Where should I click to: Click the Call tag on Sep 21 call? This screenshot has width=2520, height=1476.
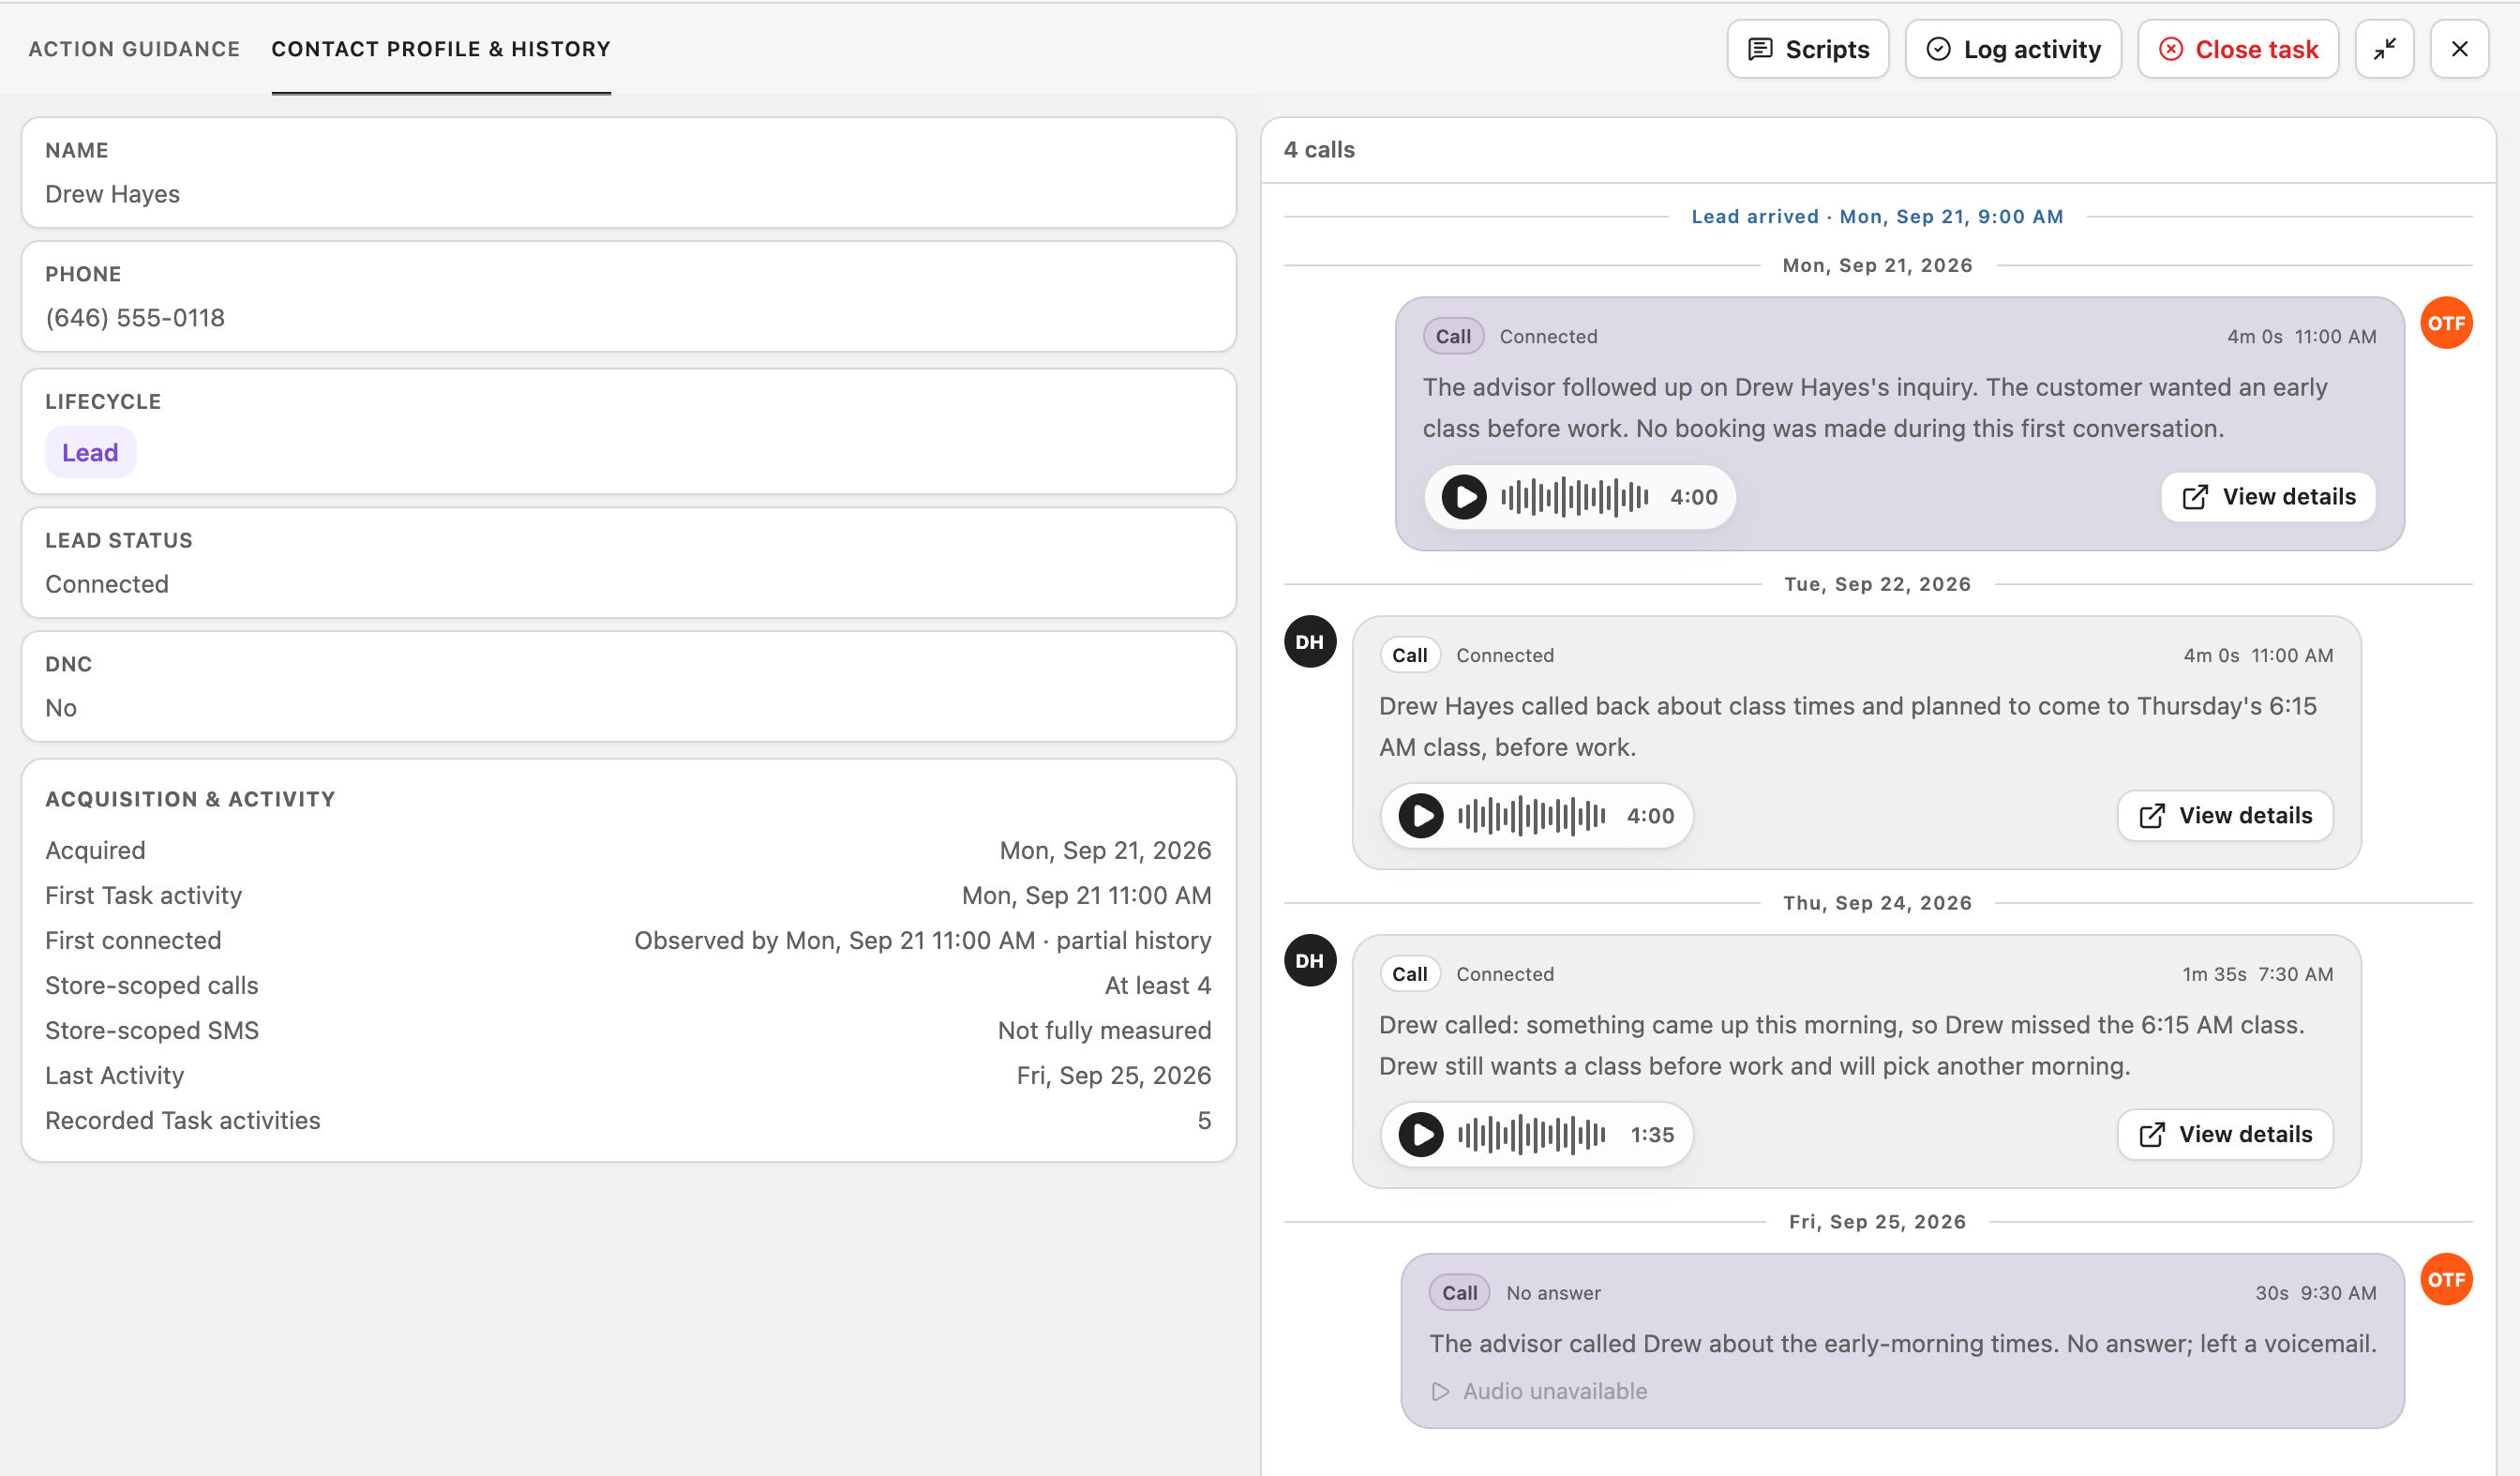1453,337
